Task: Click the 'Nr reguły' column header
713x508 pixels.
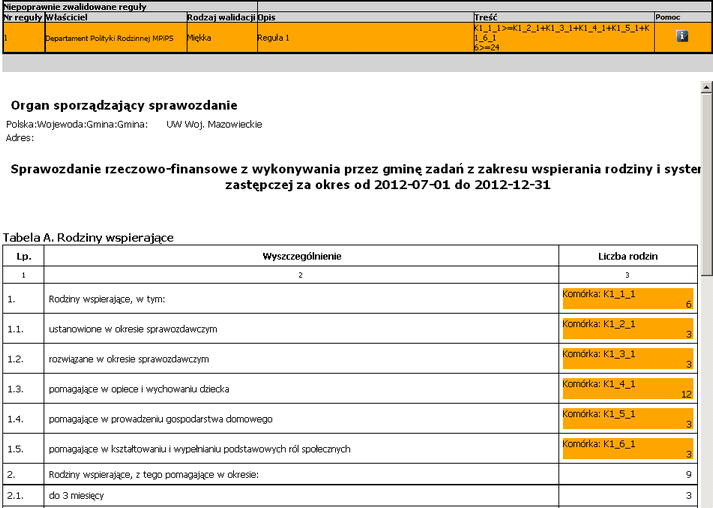Action: click(x=22, y=18)
